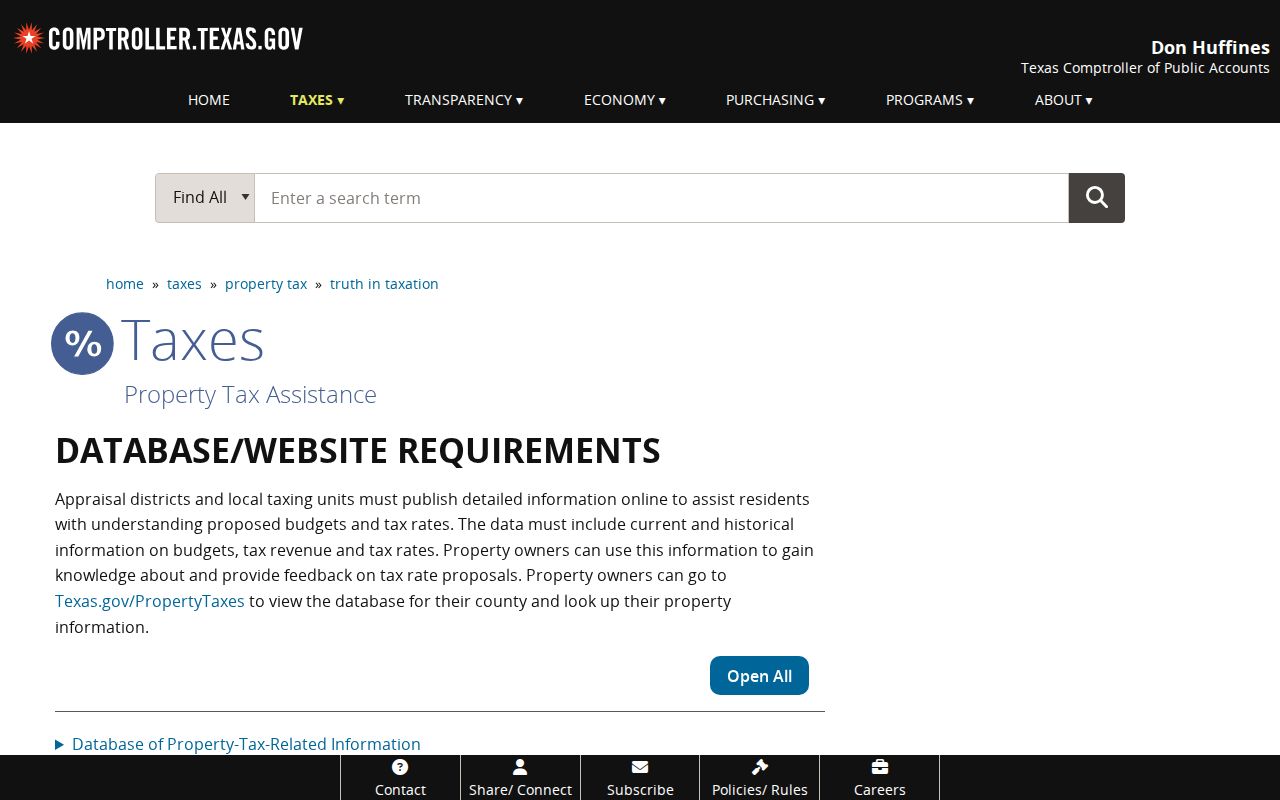Expand the About navigation menu

click(1064, 100)
